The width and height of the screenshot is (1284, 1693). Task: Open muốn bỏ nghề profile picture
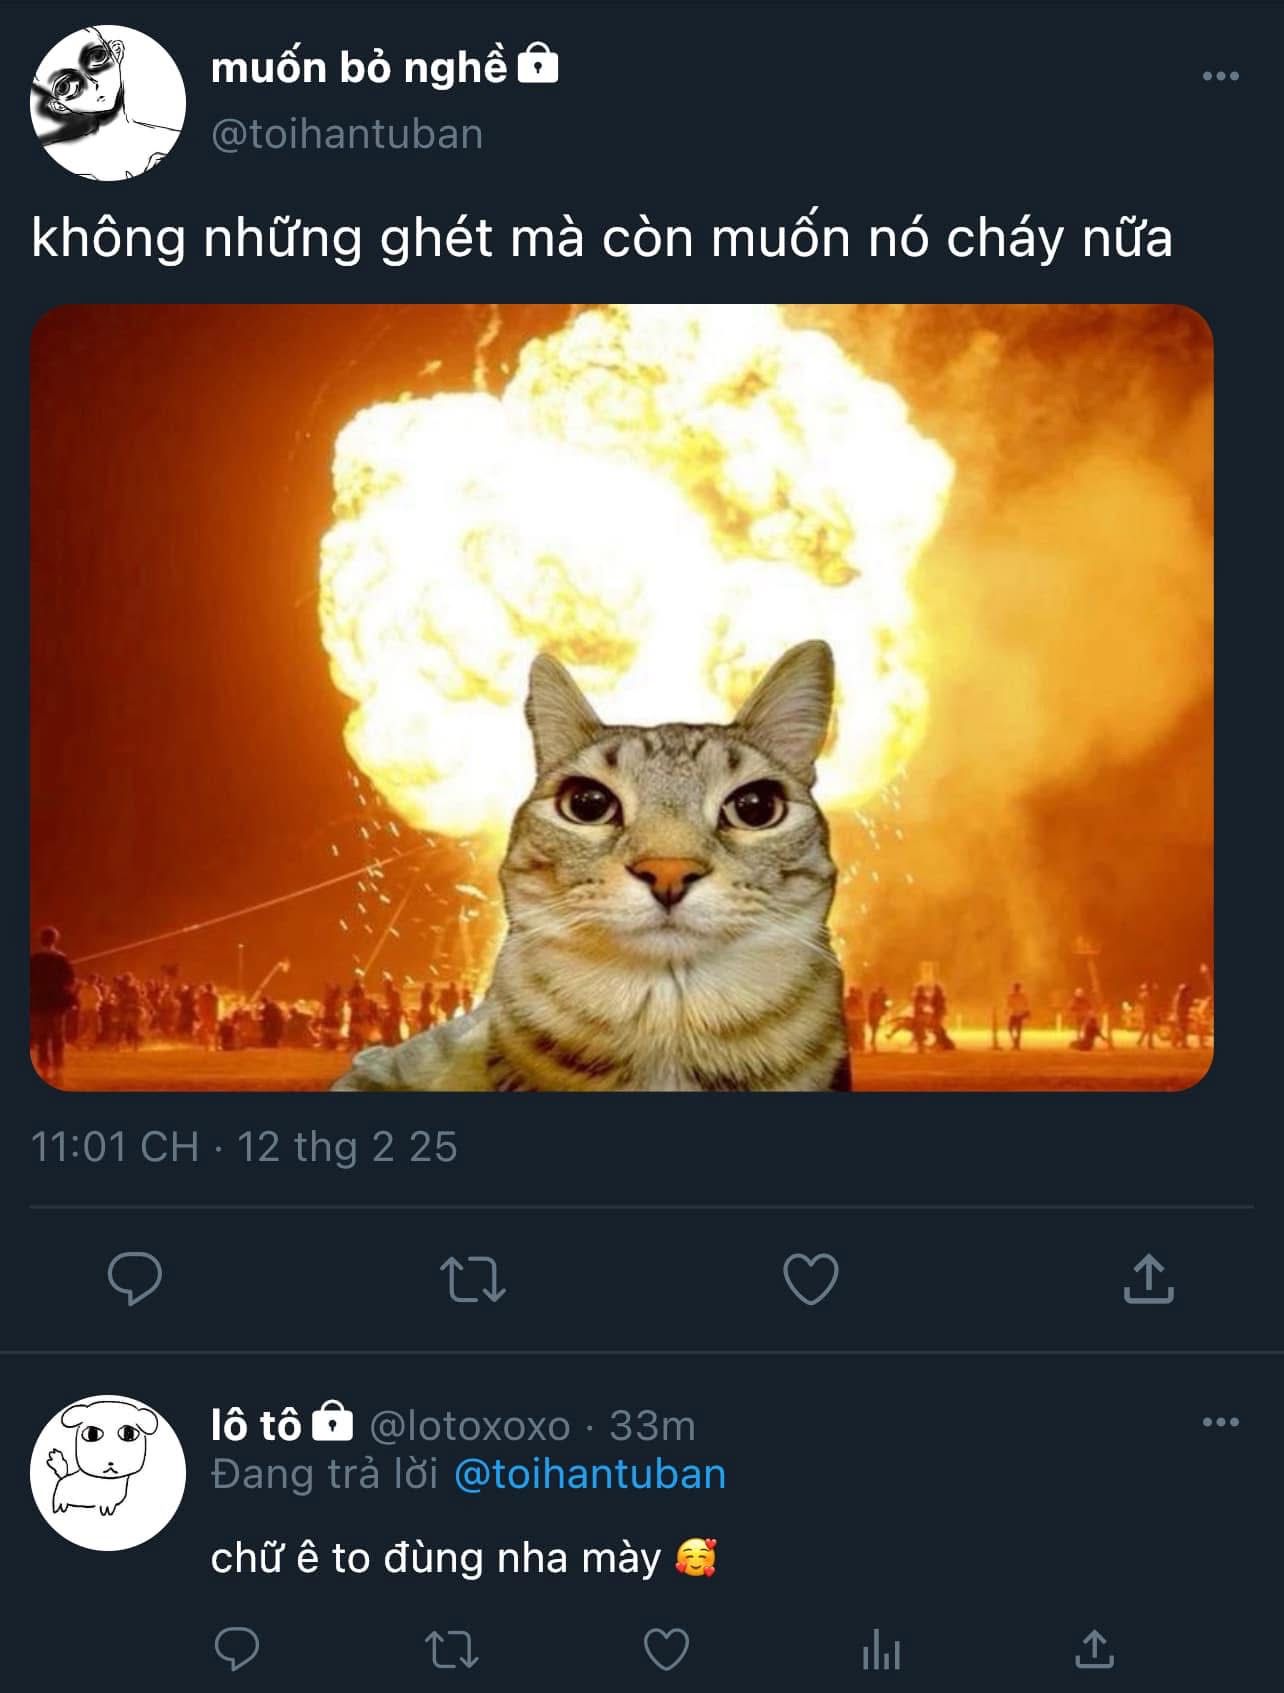(x=108, y=103)
